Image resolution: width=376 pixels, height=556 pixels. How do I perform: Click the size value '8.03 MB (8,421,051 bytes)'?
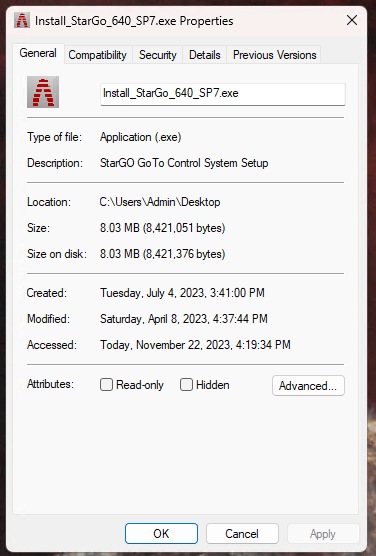[162, 228]
